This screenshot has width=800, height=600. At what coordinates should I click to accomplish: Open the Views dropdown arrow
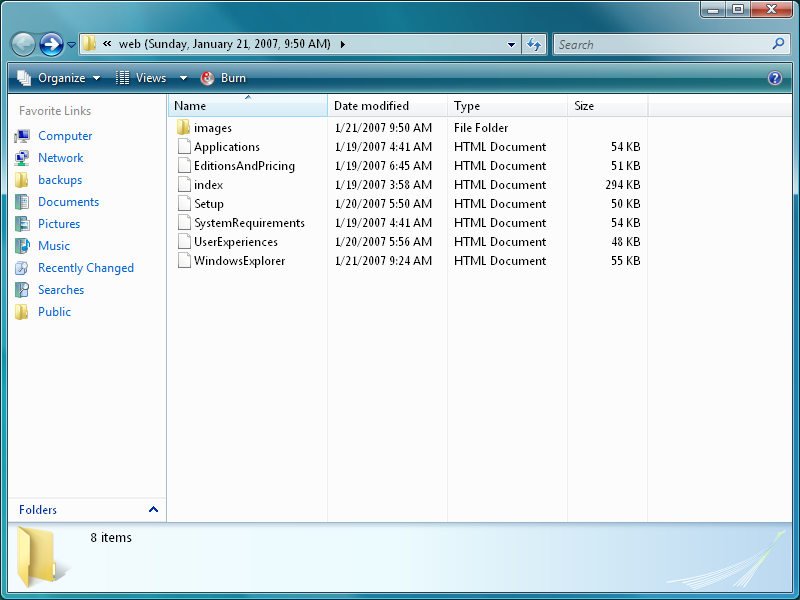click(183, 78)
